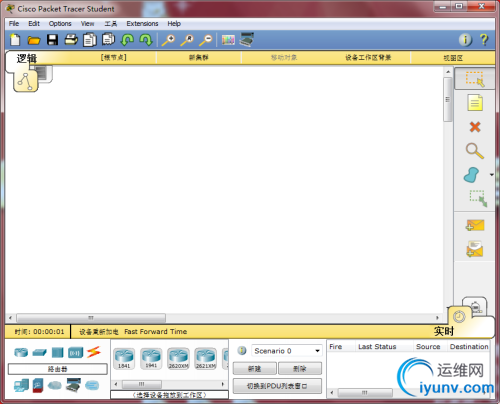Open the info icon in top toolbar
Viewport: 500px width, 404px height.
465,40
